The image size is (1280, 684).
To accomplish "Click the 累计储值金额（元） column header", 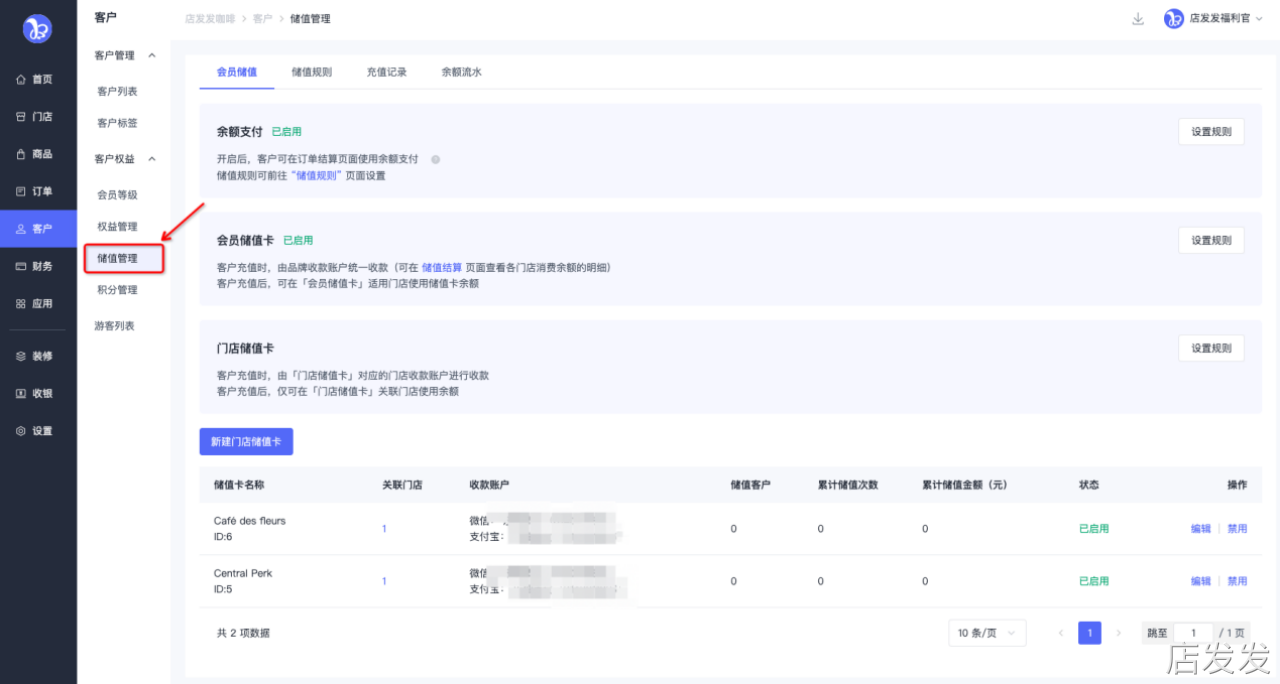I will (x=964, y=485).
